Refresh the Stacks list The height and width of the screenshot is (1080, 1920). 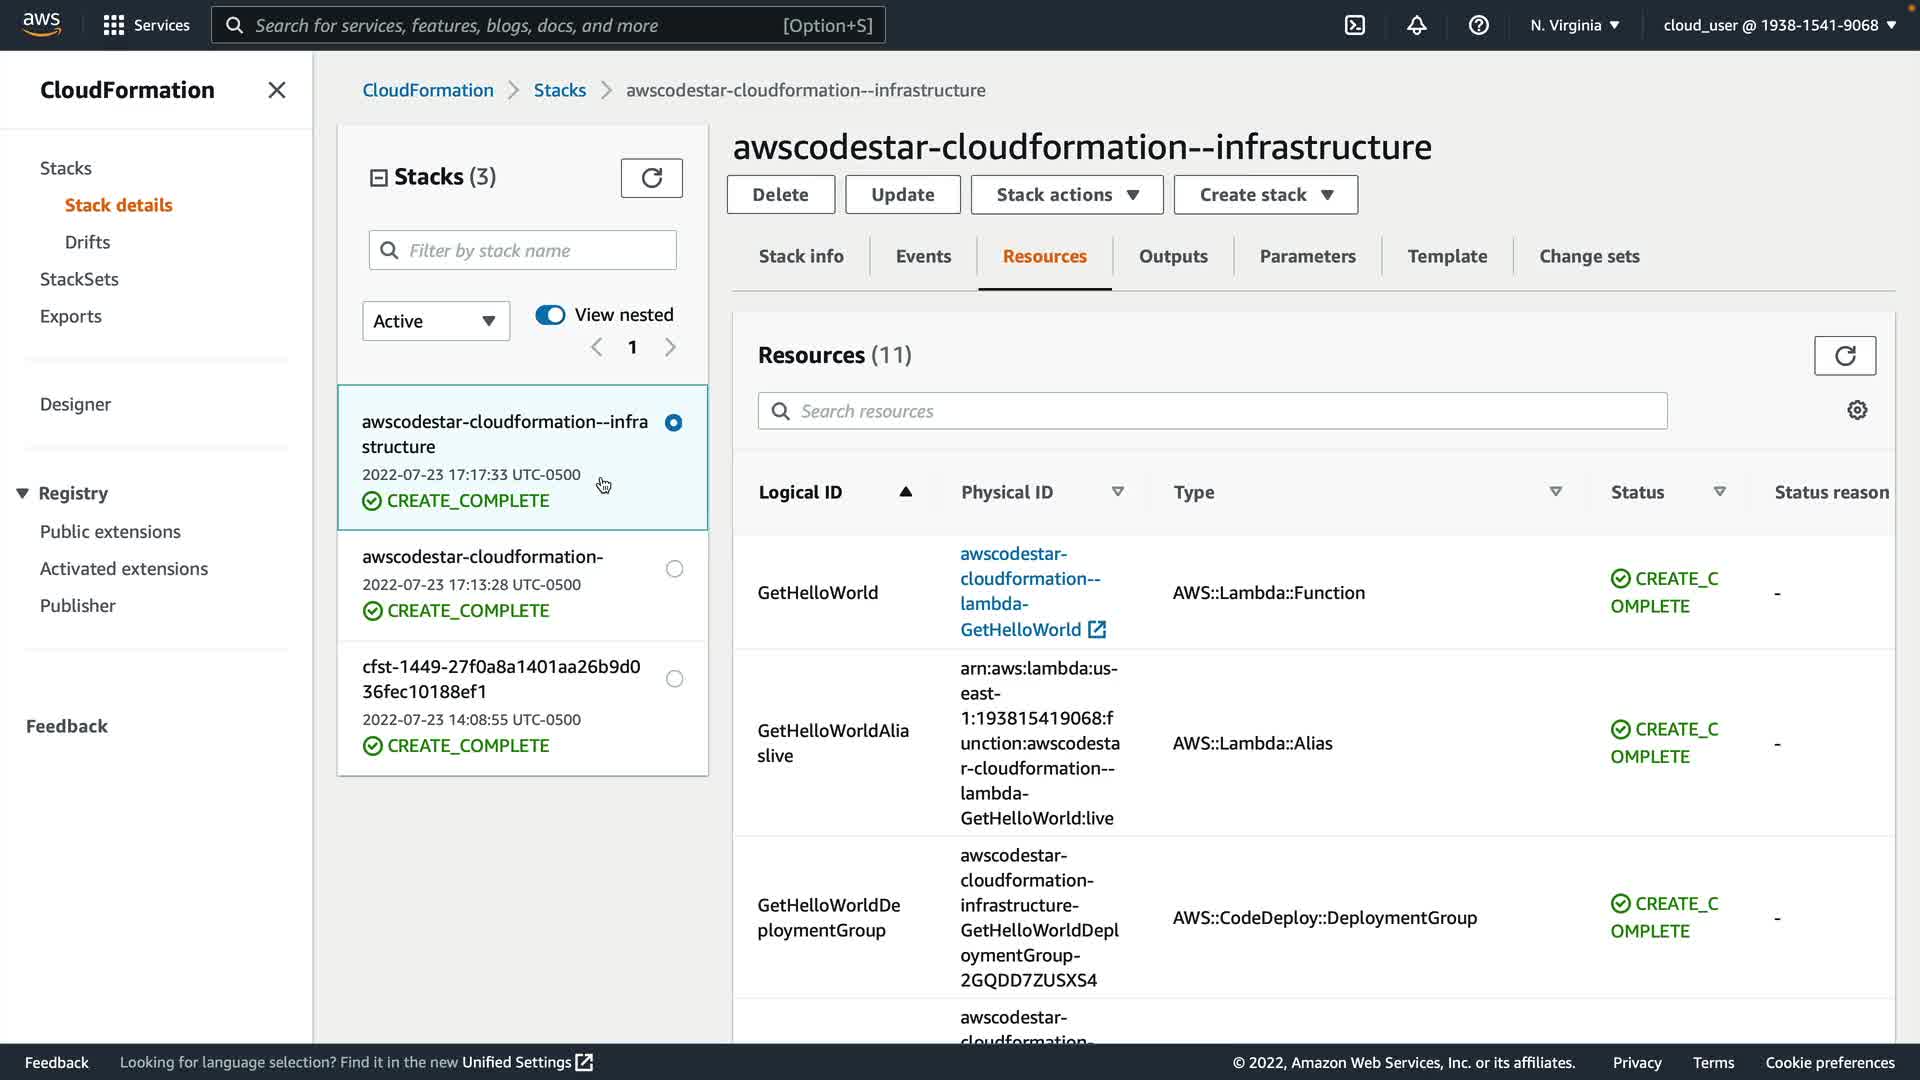651,178
